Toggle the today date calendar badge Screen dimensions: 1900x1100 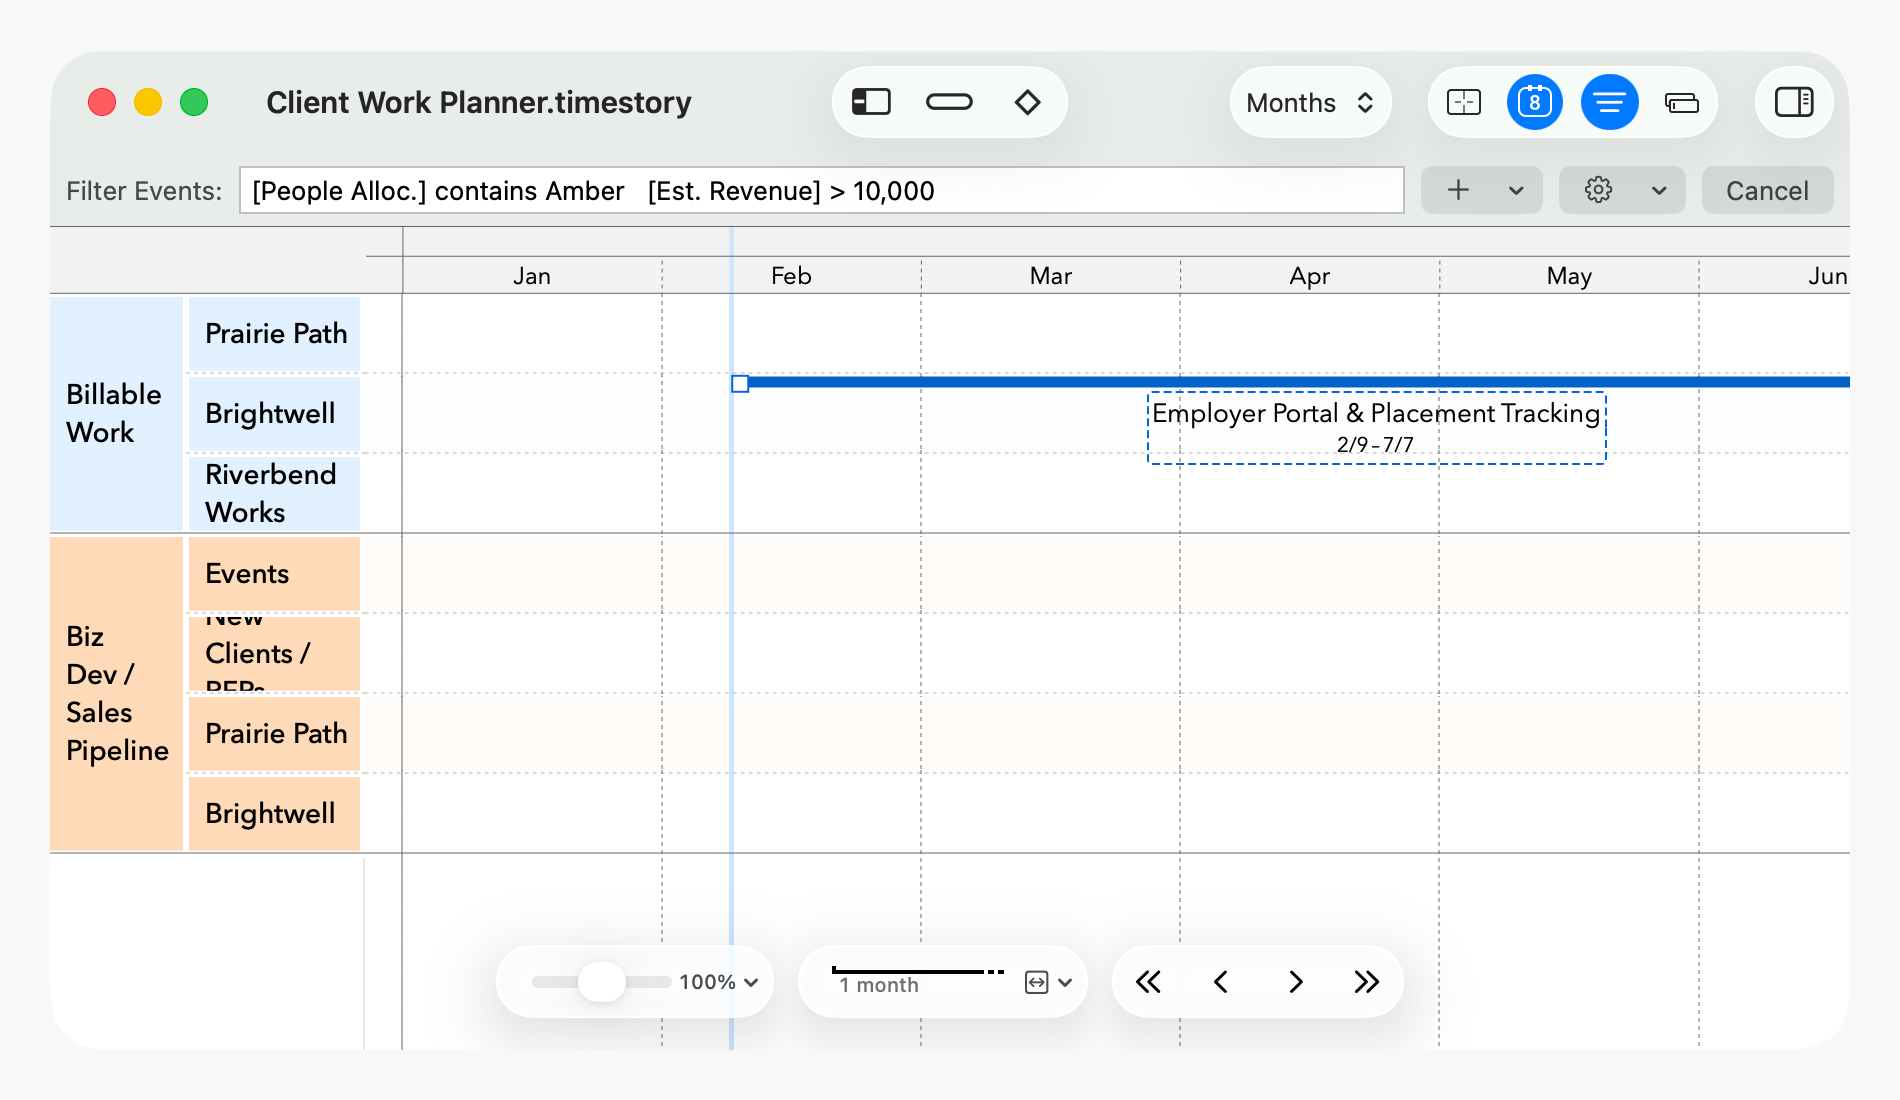pyautogui.click(x=1534, y=101)
